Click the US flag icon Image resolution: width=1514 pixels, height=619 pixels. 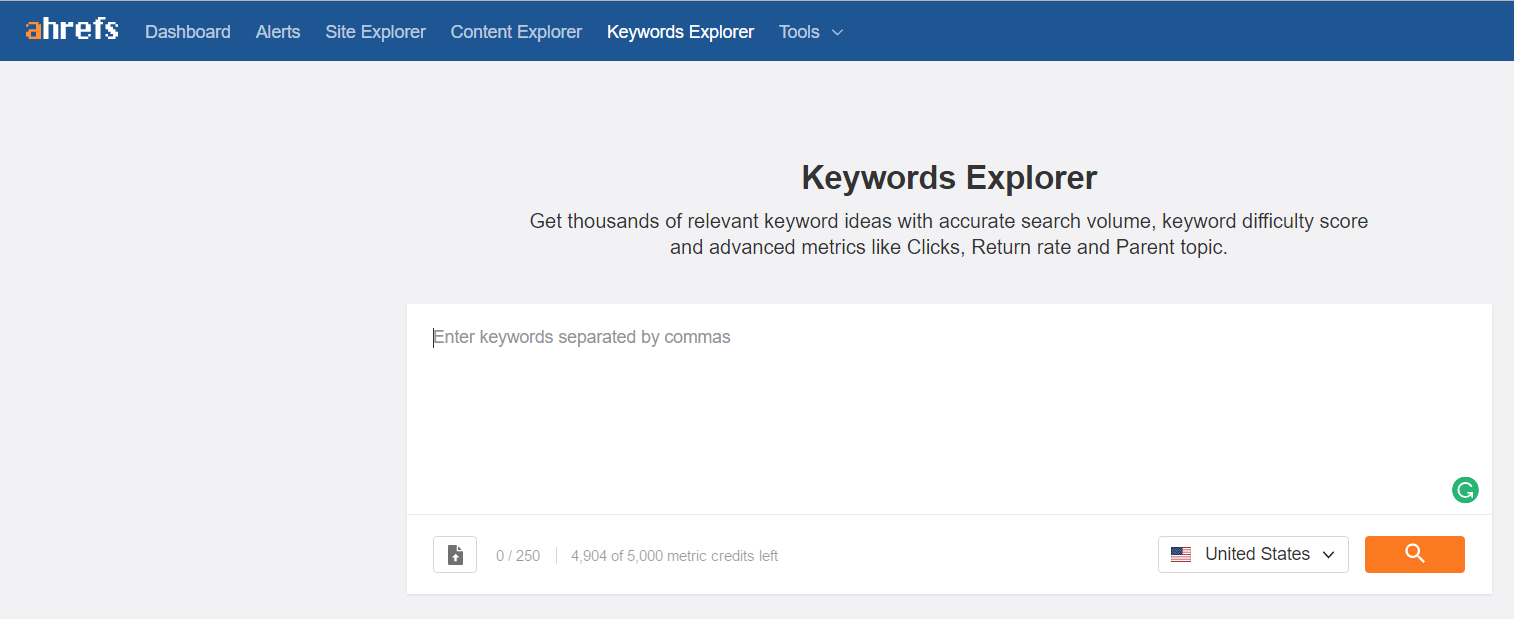coord(1181,555)
